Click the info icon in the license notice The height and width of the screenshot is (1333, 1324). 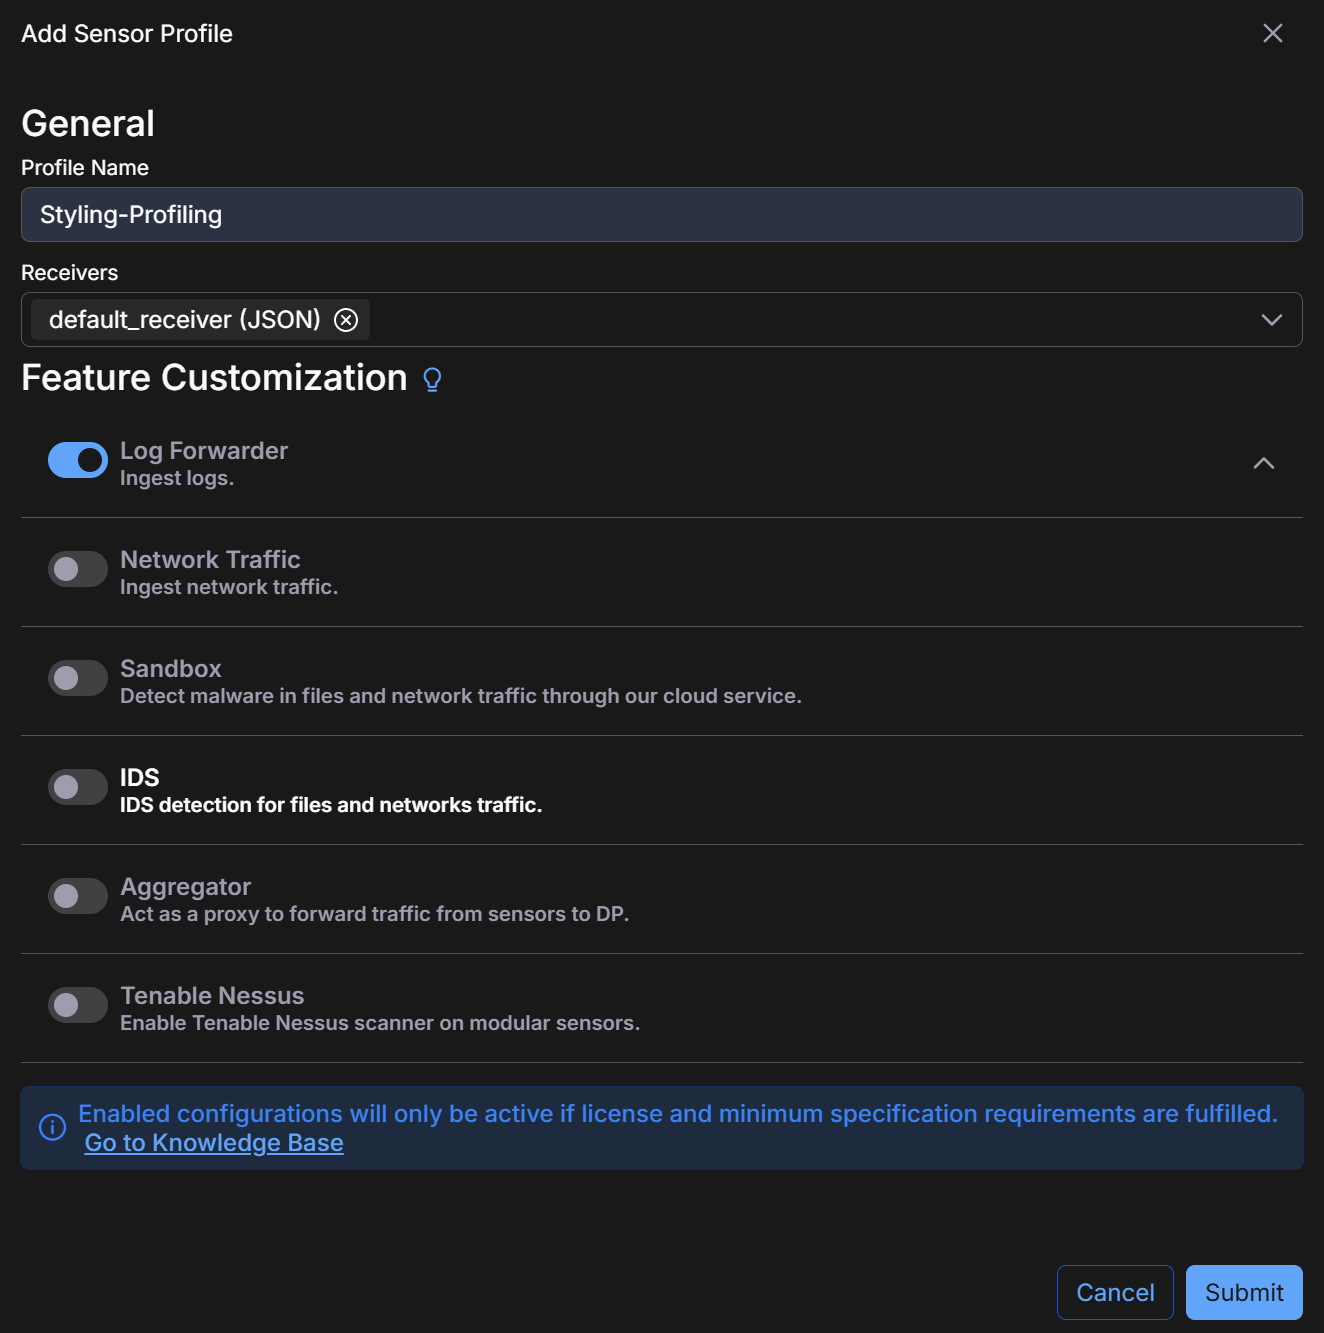tap(50, 1127)
